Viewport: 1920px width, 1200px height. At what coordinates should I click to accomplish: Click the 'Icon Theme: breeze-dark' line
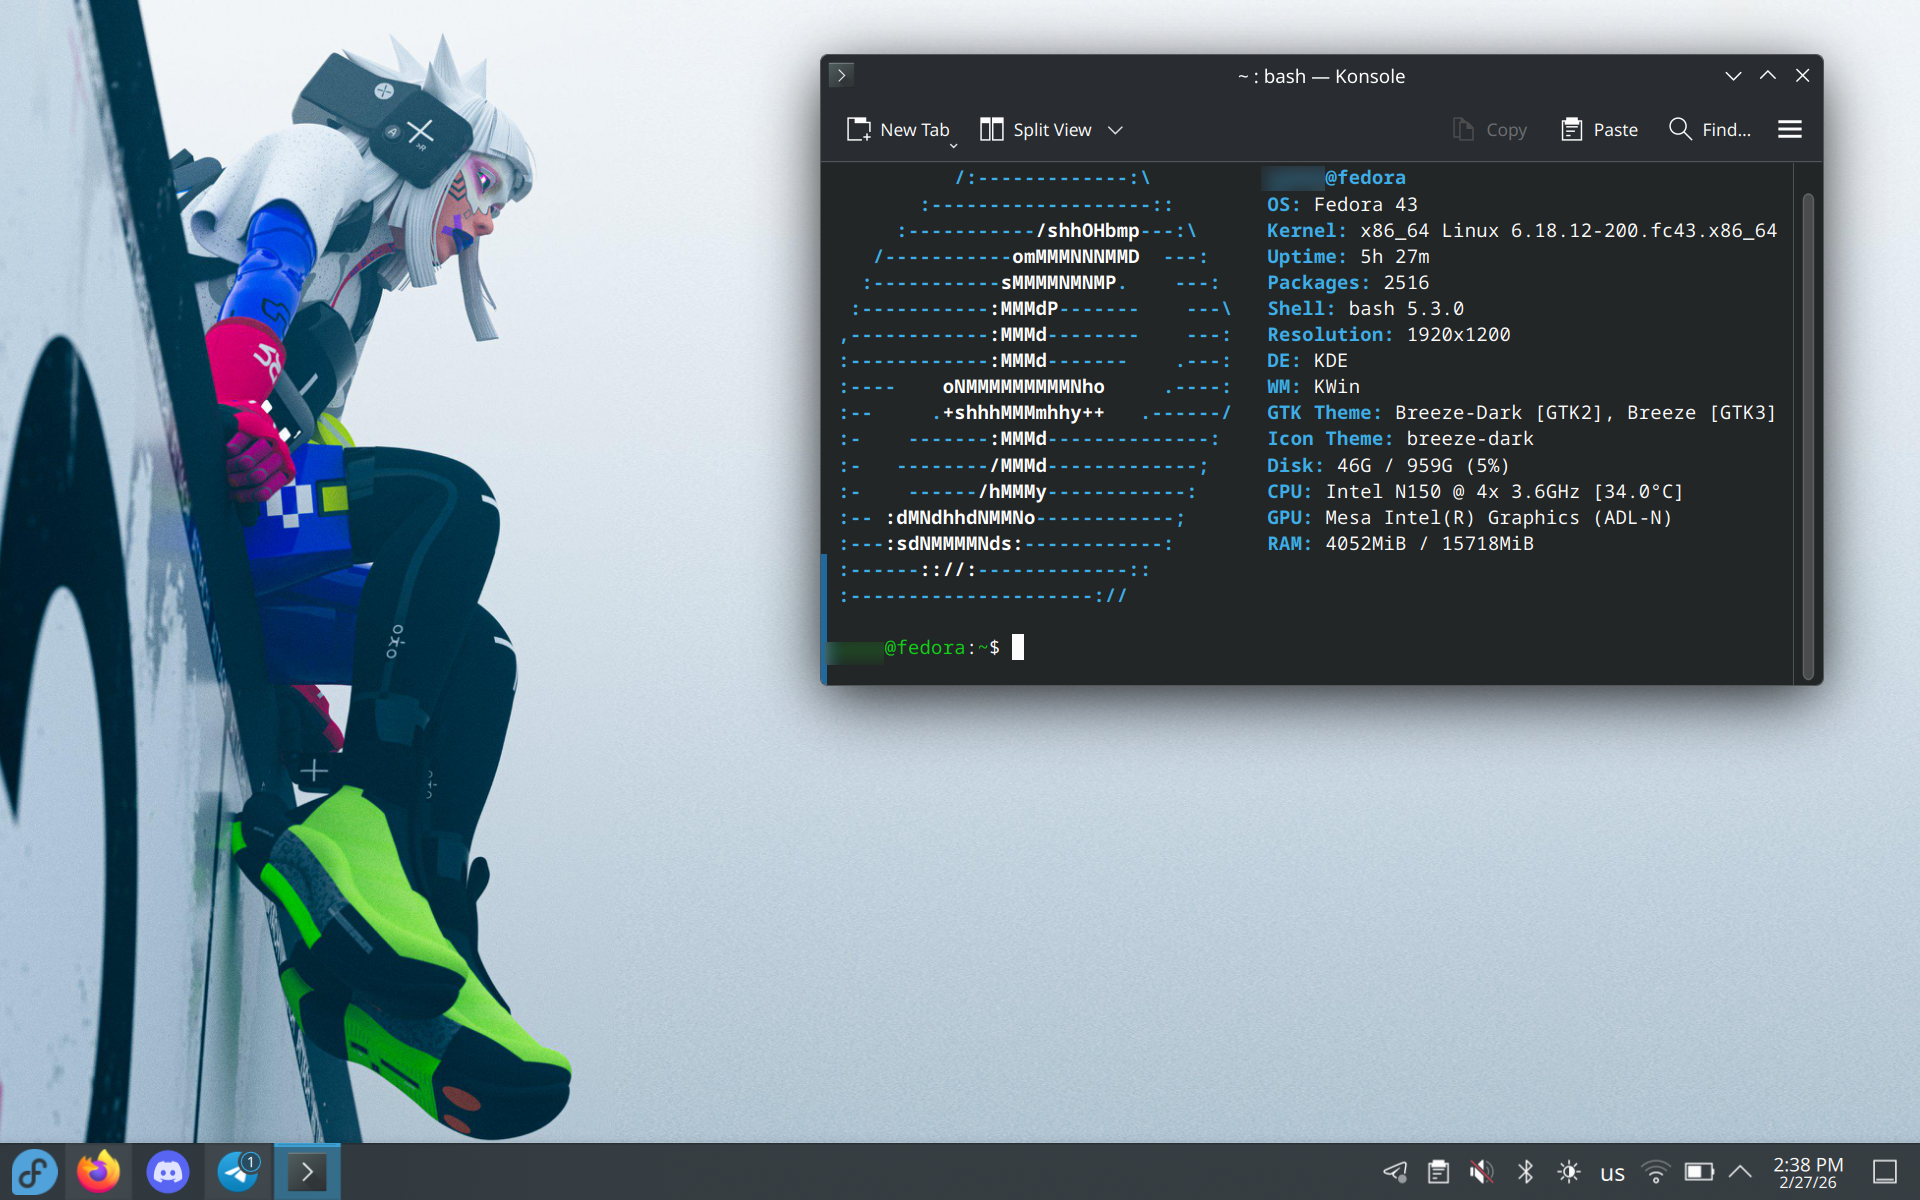(1400, 438)
